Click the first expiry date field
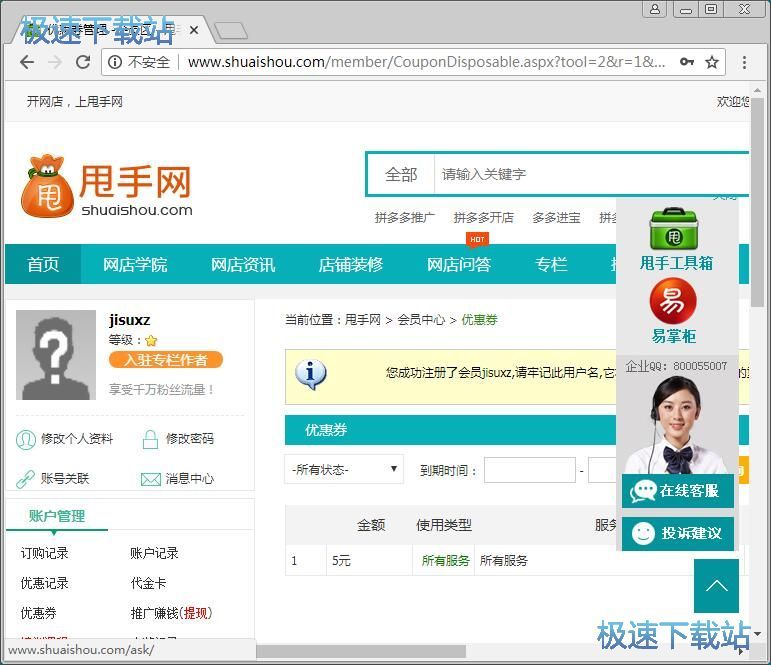This screenshot has height=665, width=771. [x=529, y=470]
